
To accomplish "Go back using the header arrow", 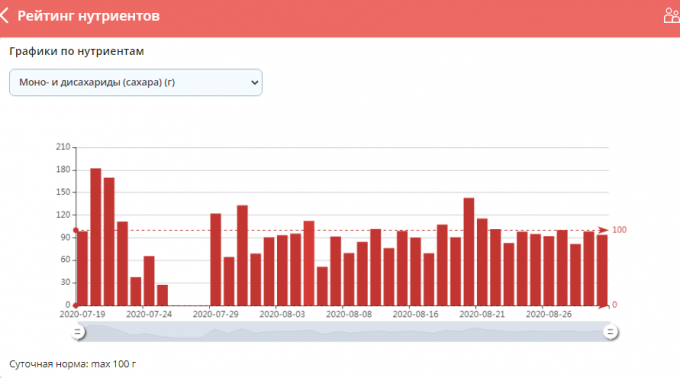I will [4, 16].
